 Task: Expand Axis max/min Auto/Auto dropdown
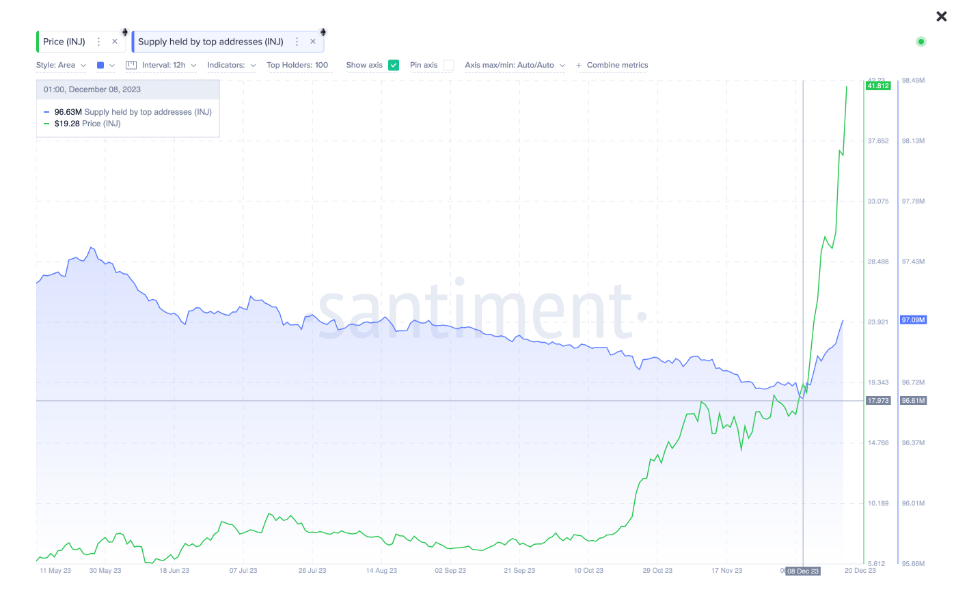[x=514, y=65]
